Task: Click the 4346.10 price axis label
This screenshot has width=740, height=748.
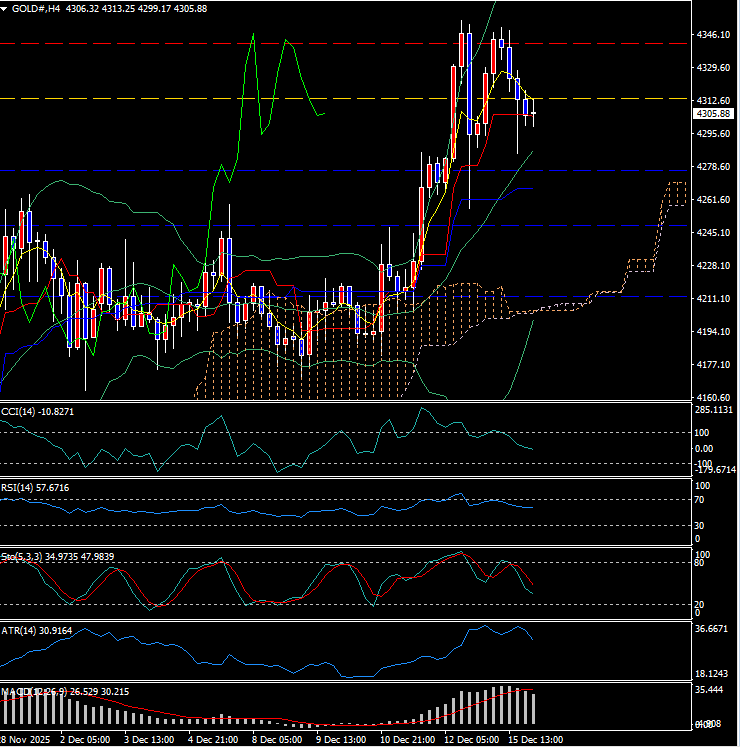Action: [x=714, y=35]
